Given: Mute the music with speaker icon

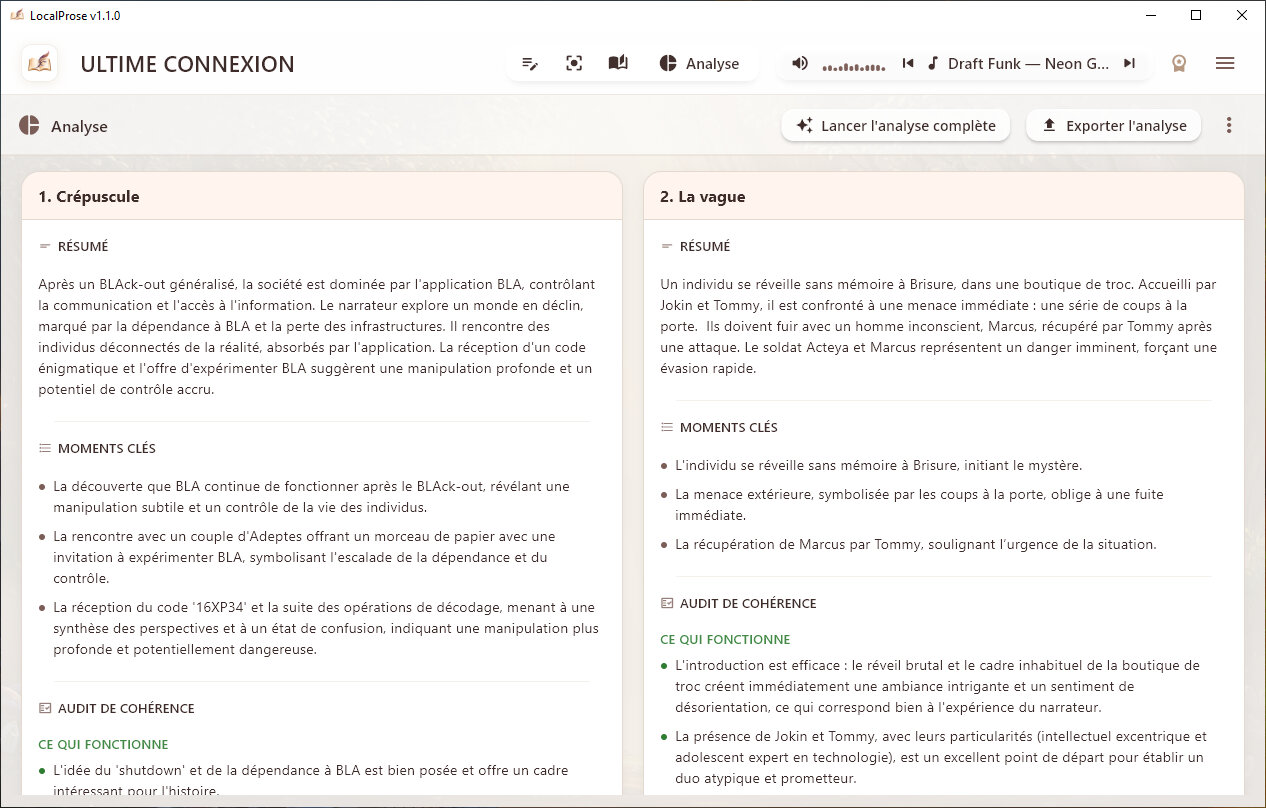Looking at the screenshot, I should tap(800, 64).
